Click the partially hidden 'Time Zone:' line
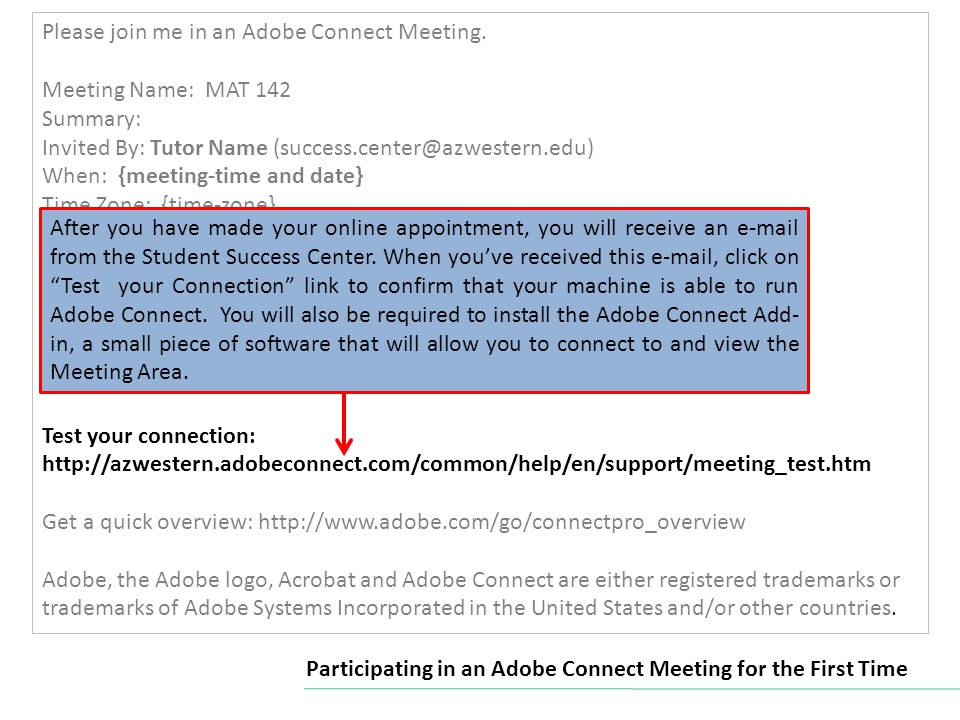960x720 pixels. click(x=159, y=202)
